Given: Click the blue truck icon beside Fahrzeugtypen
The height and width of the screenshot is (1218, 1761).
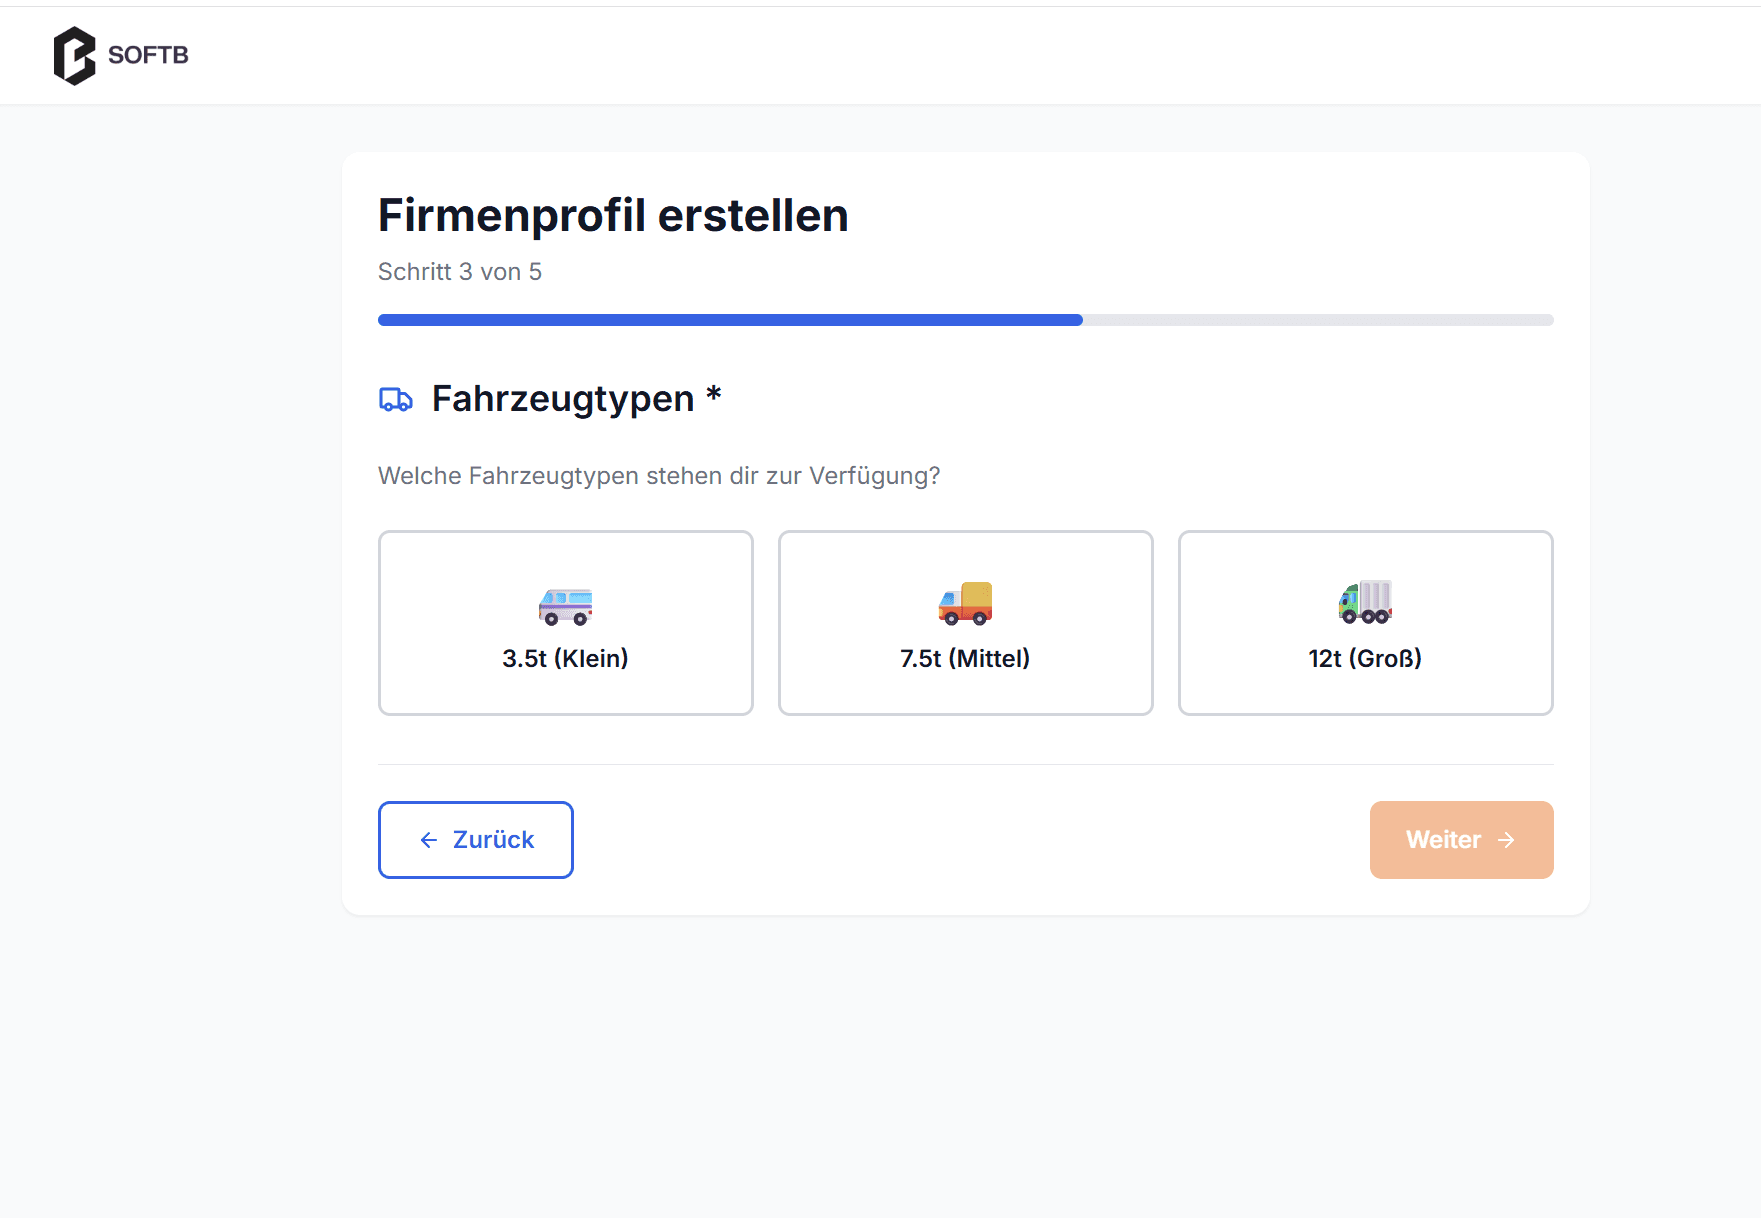Looking at the screenshot, I should [396, 400].
